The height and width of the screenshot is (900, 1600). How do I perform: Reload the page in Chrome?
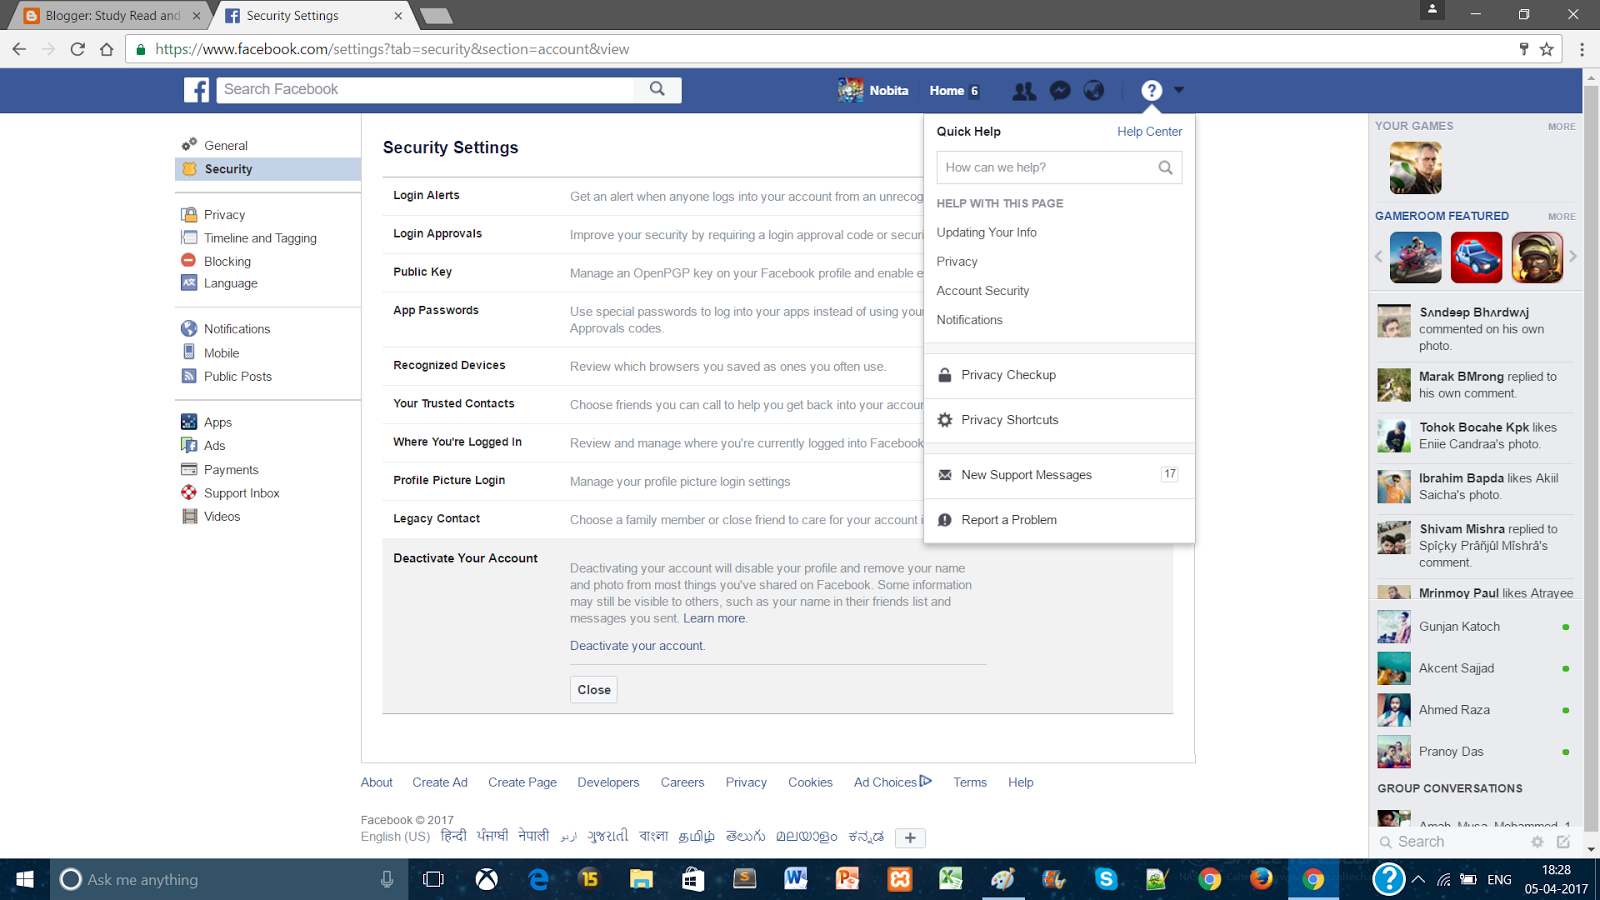[77, 49]
